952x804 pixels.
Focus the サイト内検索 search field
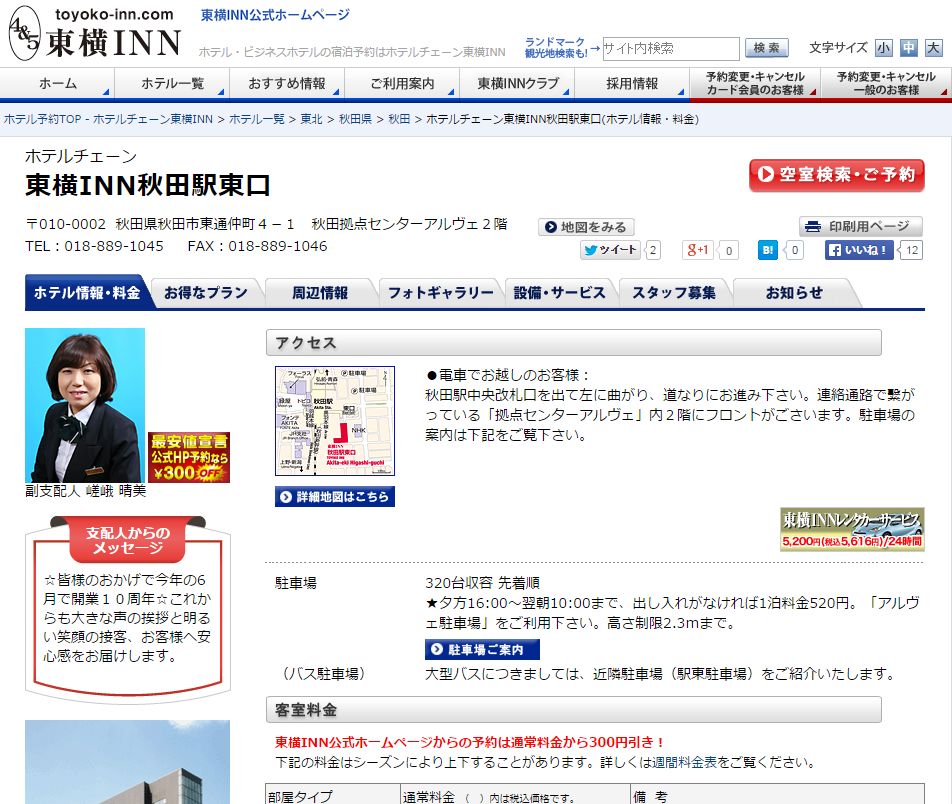[670, 49]
